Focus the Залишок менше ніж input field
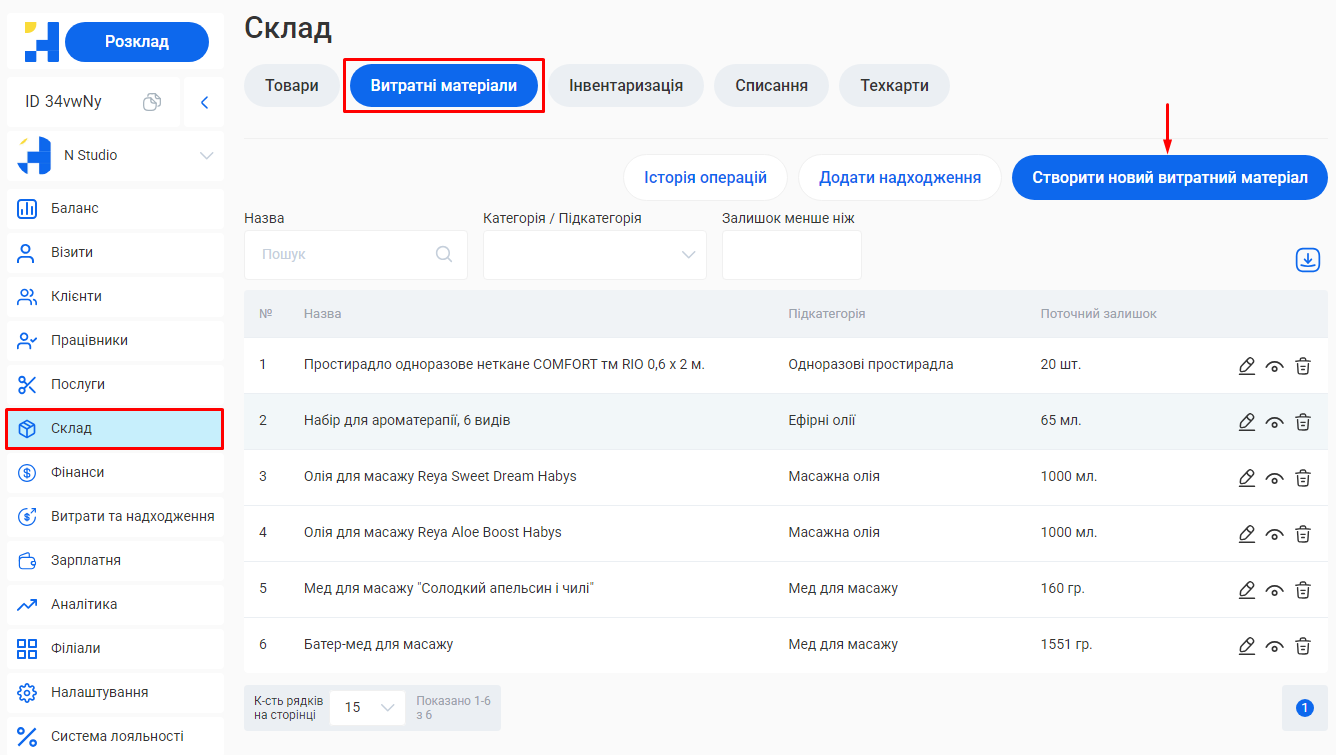 coord(791,255)
